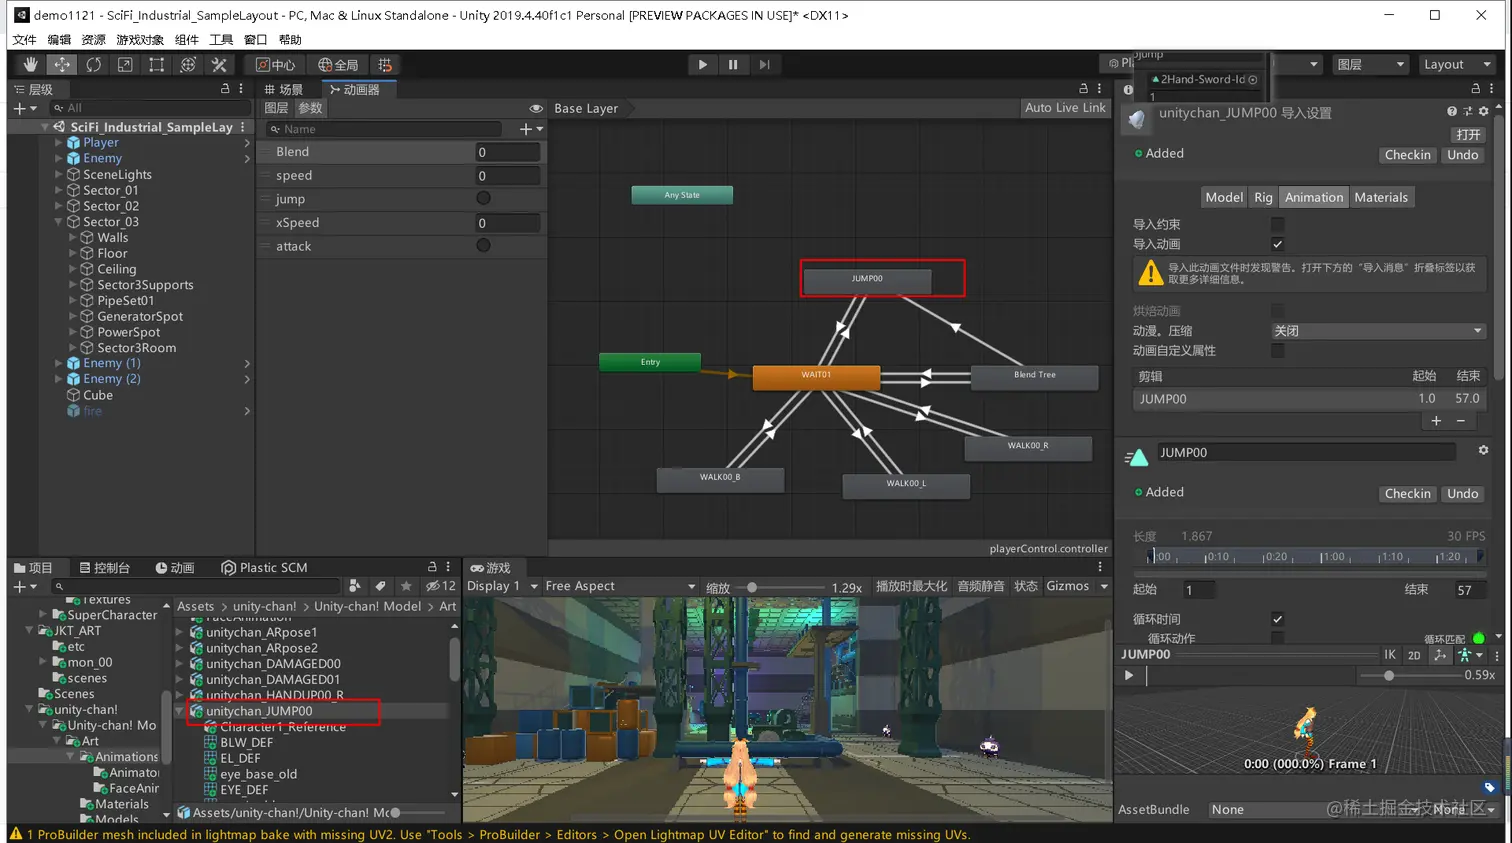
Task: Expand the Player object in hierarchy
Action: coord(59,143)
